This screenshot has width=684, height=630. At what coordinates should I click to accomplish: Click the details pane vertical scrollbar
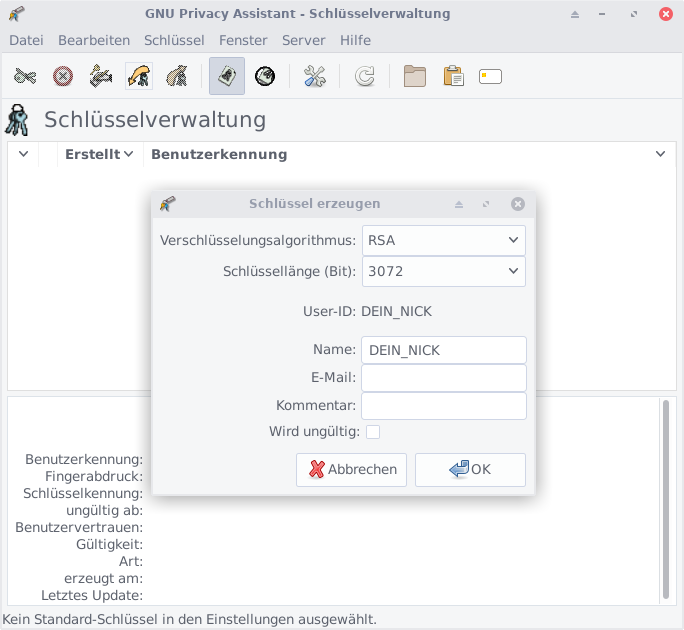tap(666, 500)
